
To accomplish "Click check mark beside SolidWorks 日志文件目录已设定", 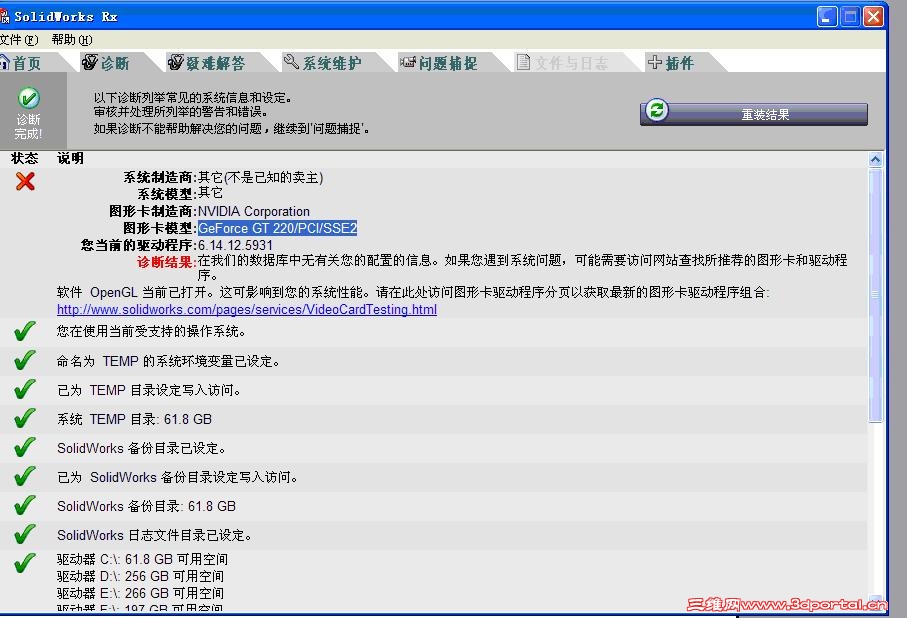I will [x=24, y=535].
